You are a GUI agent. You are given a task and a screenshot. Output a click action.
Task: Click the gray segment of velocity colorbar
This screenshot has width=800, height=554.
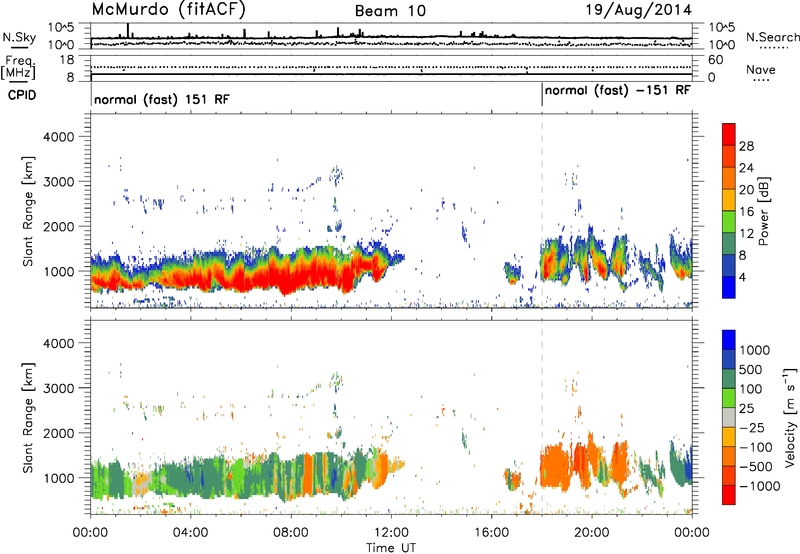[x=729, y=418]
